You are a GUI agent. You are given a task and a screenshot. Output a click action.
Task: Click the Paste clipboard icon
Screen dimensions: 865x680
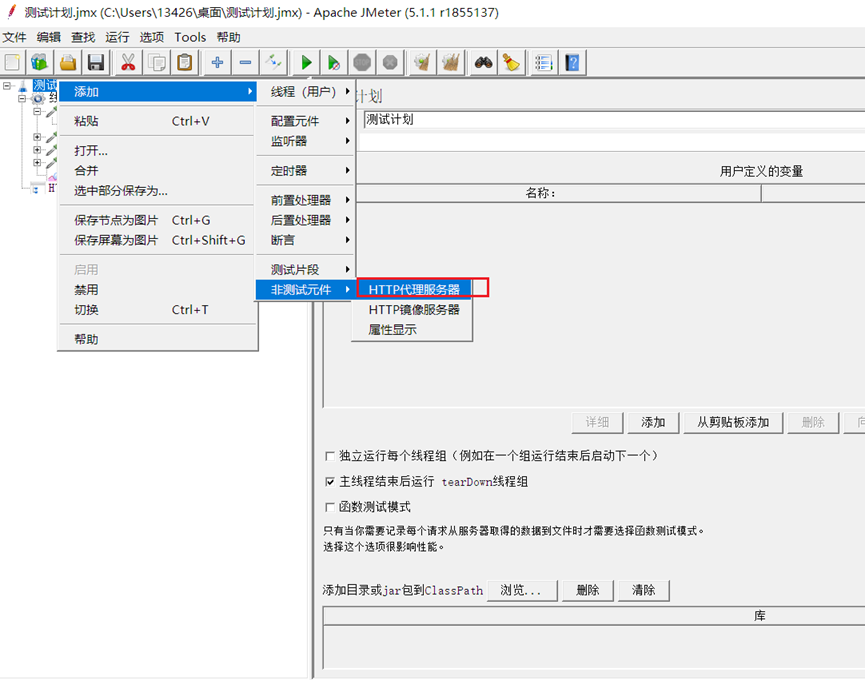point(185,62)
